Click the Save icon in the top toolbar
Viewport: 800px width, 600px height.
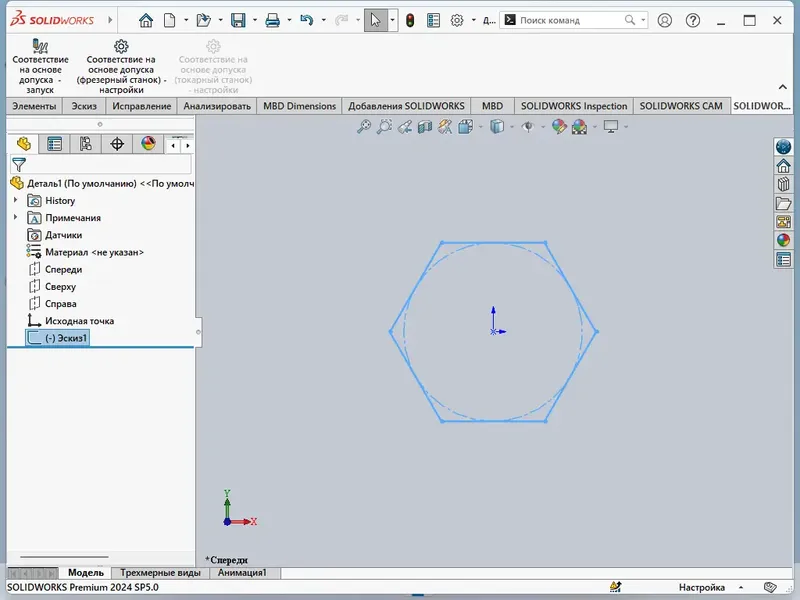(x=238, y=20)
